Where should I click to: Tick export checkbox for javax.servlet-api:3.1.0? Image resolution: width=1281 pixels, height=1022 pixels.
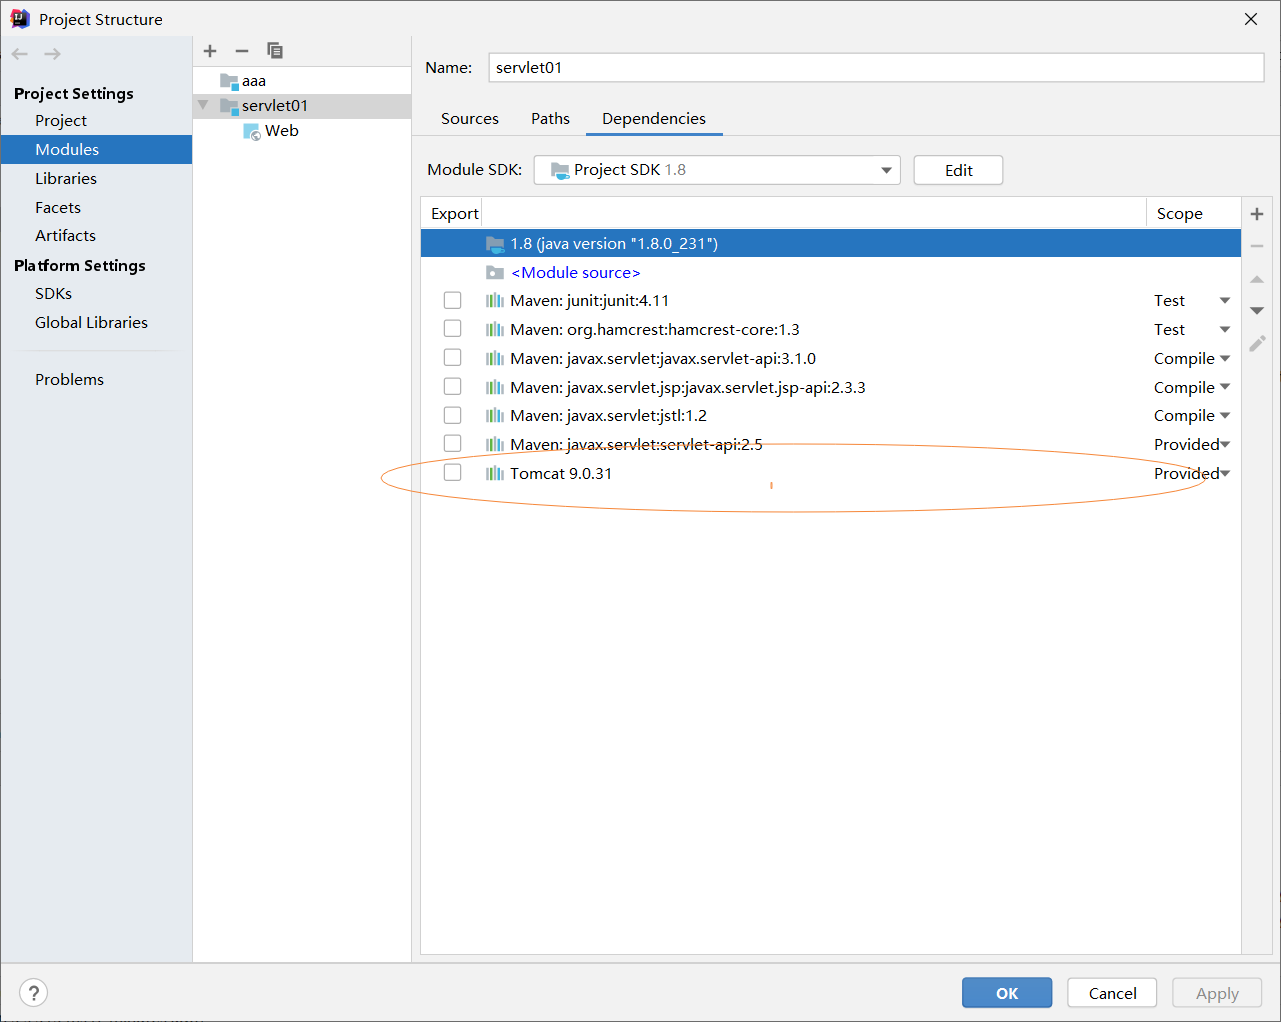[x=453, y=358]
